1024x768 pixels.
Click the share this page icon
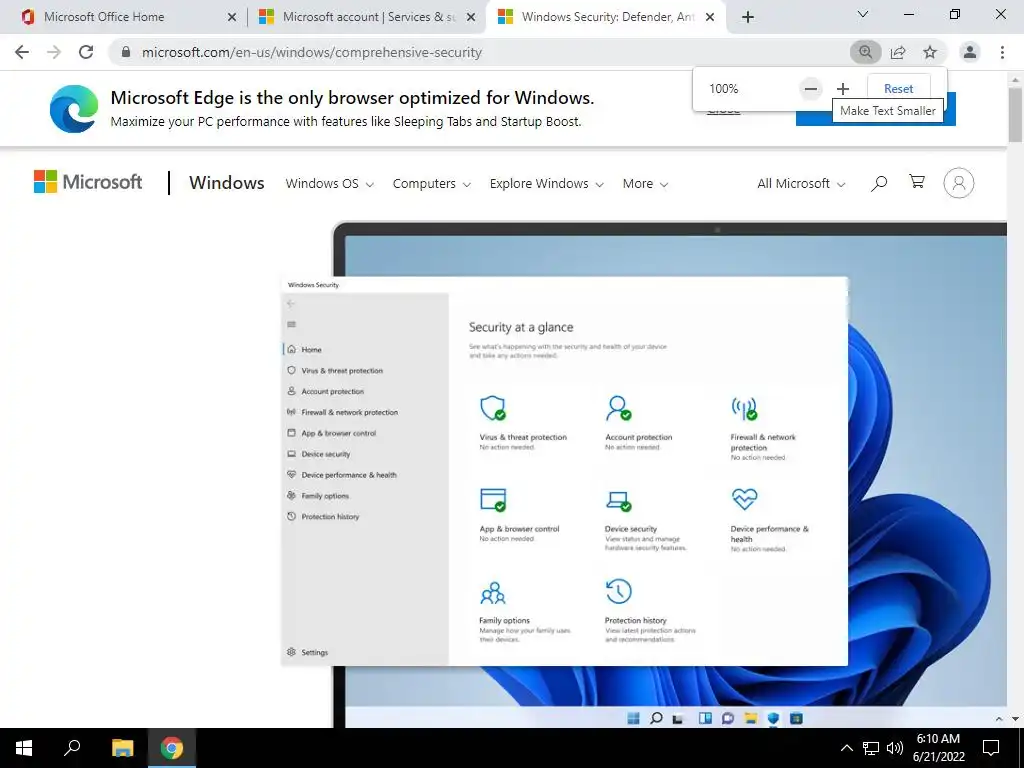pos(898,52)
